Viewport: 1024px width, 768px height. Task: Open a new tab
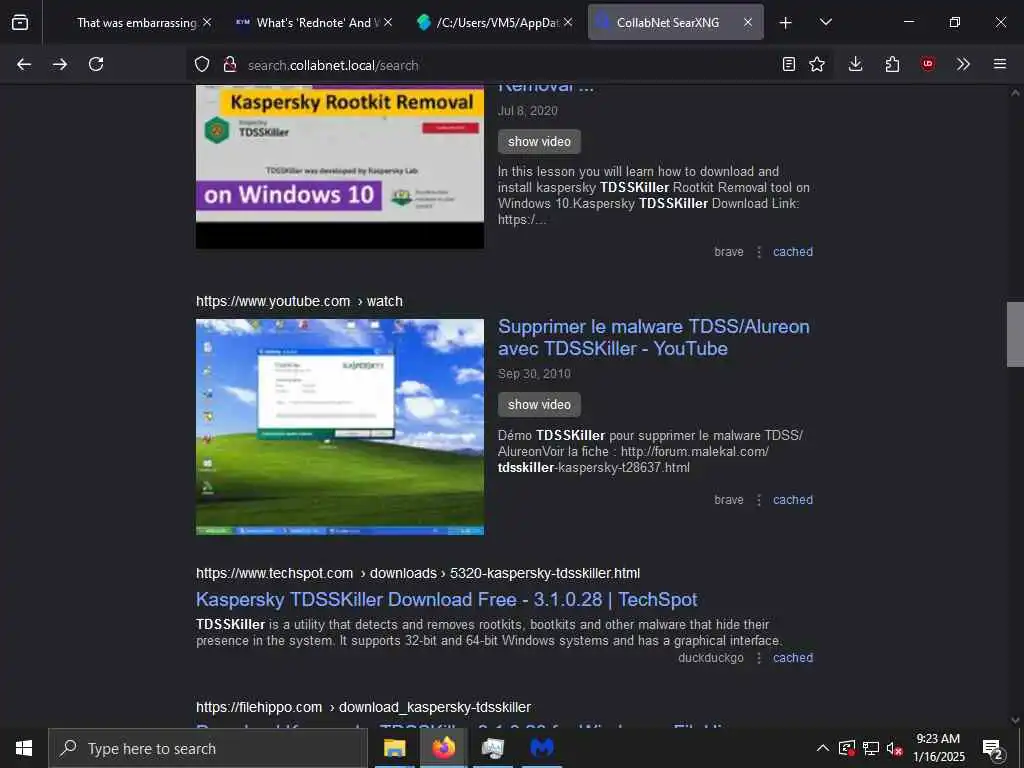[x=786, y=23]
